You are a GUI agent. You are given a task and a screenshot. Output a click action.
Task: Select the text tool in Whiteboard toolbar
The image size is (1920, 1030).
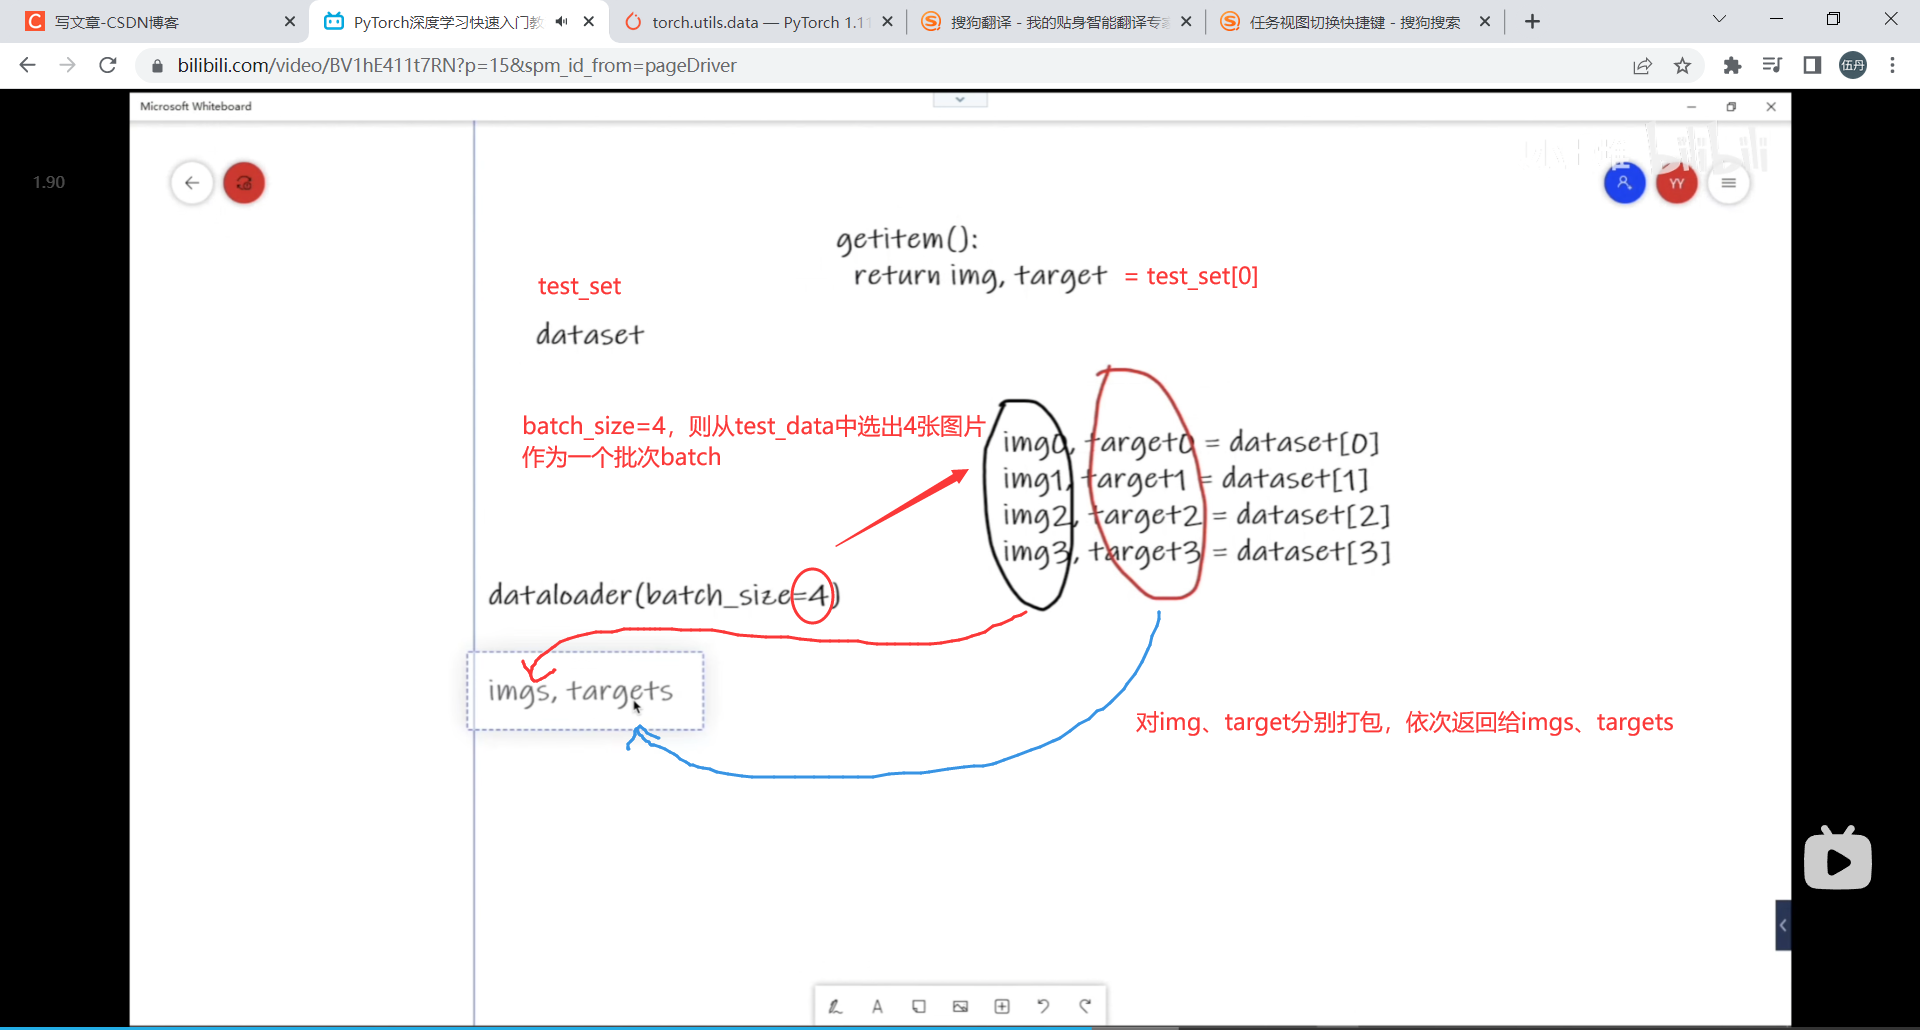point(877,1007)
